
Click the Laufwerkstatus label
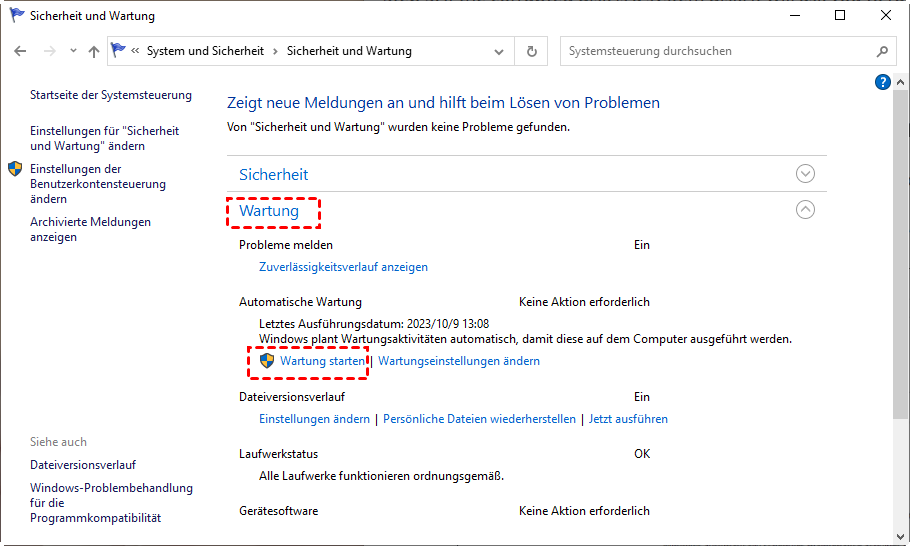click(279, 454)
